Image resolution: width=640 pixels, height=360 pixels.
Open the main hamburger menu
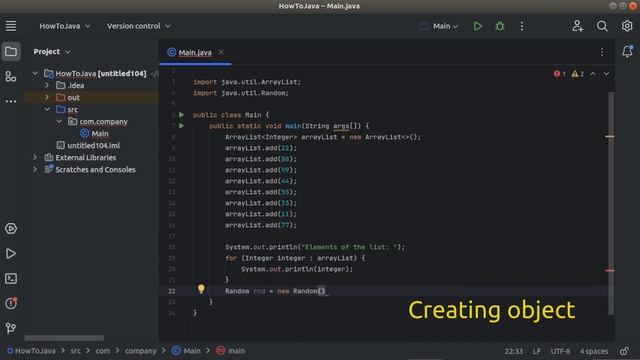coord(11,26)
